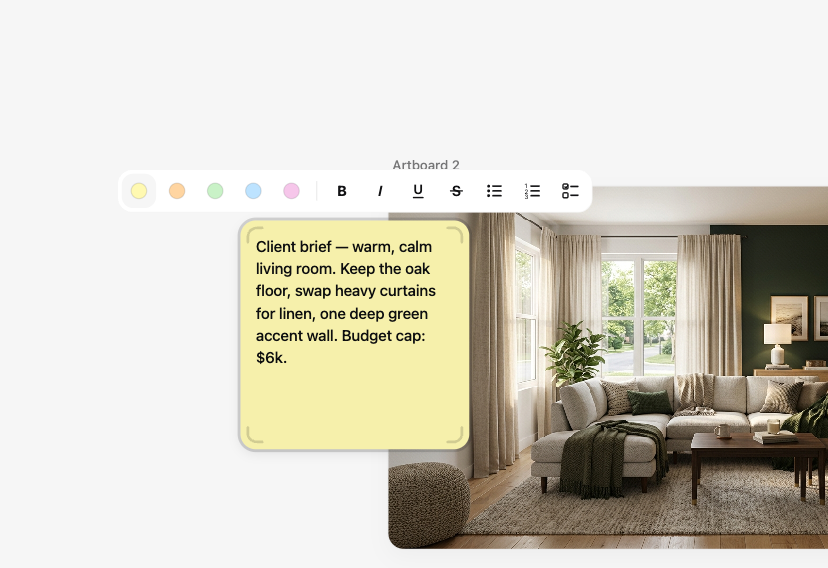Image resolution: width=828 pixels, height=568 pixels.
Task: Add a checklist to the note
Action: point(570,191)
